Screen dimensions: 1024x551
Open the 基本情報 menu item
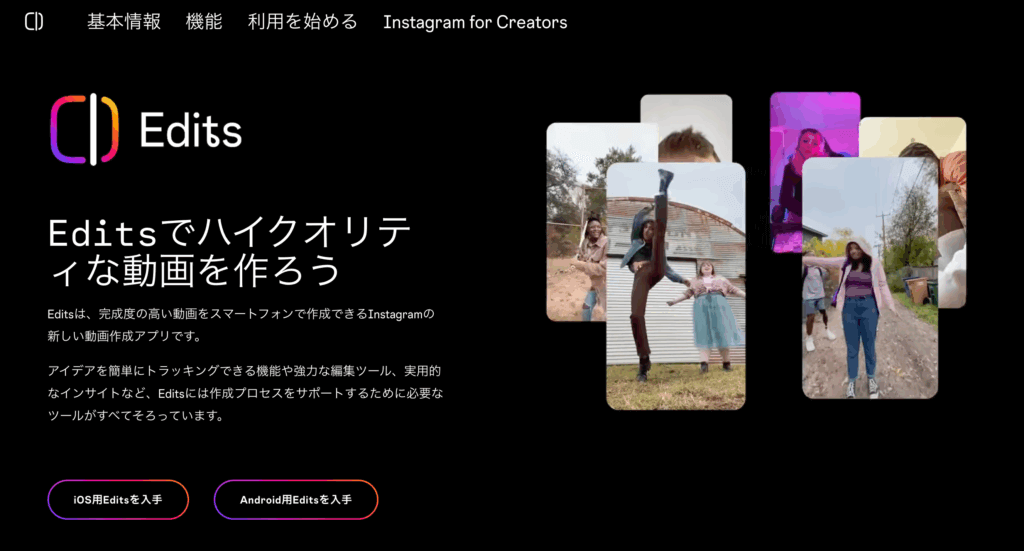pyautogui.click(x=124, y=22)
